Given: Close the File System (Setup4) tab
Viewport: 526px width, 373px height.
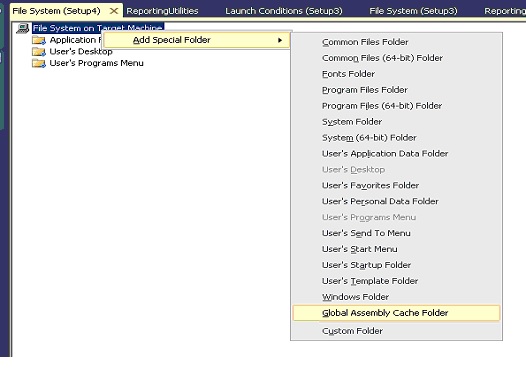Looking at the screenshot, I should click(114, 11).
